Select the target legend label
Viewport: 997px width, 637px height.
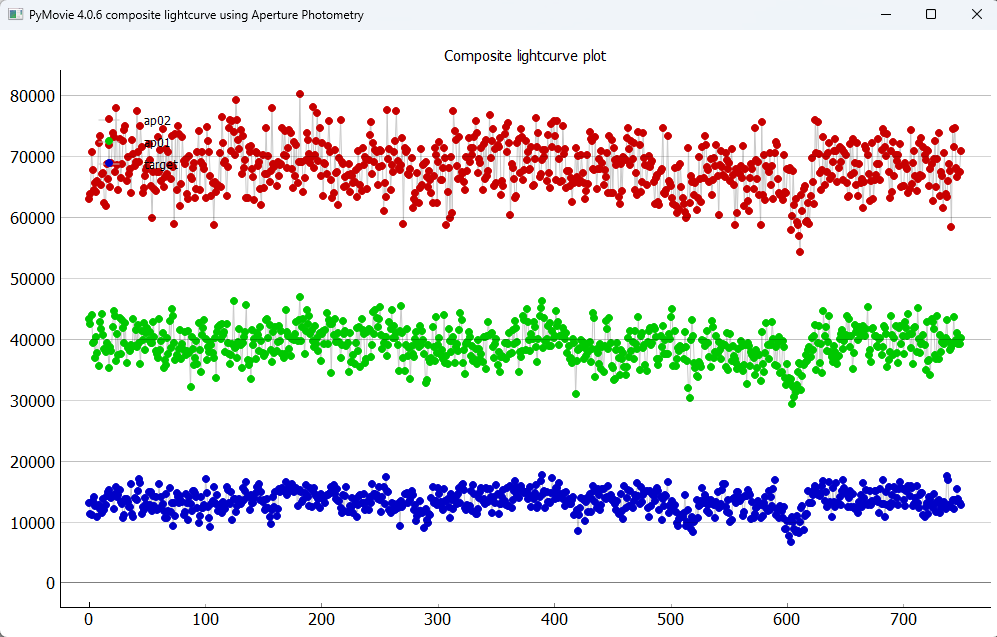pyautogui.click(x=160, y=165)
